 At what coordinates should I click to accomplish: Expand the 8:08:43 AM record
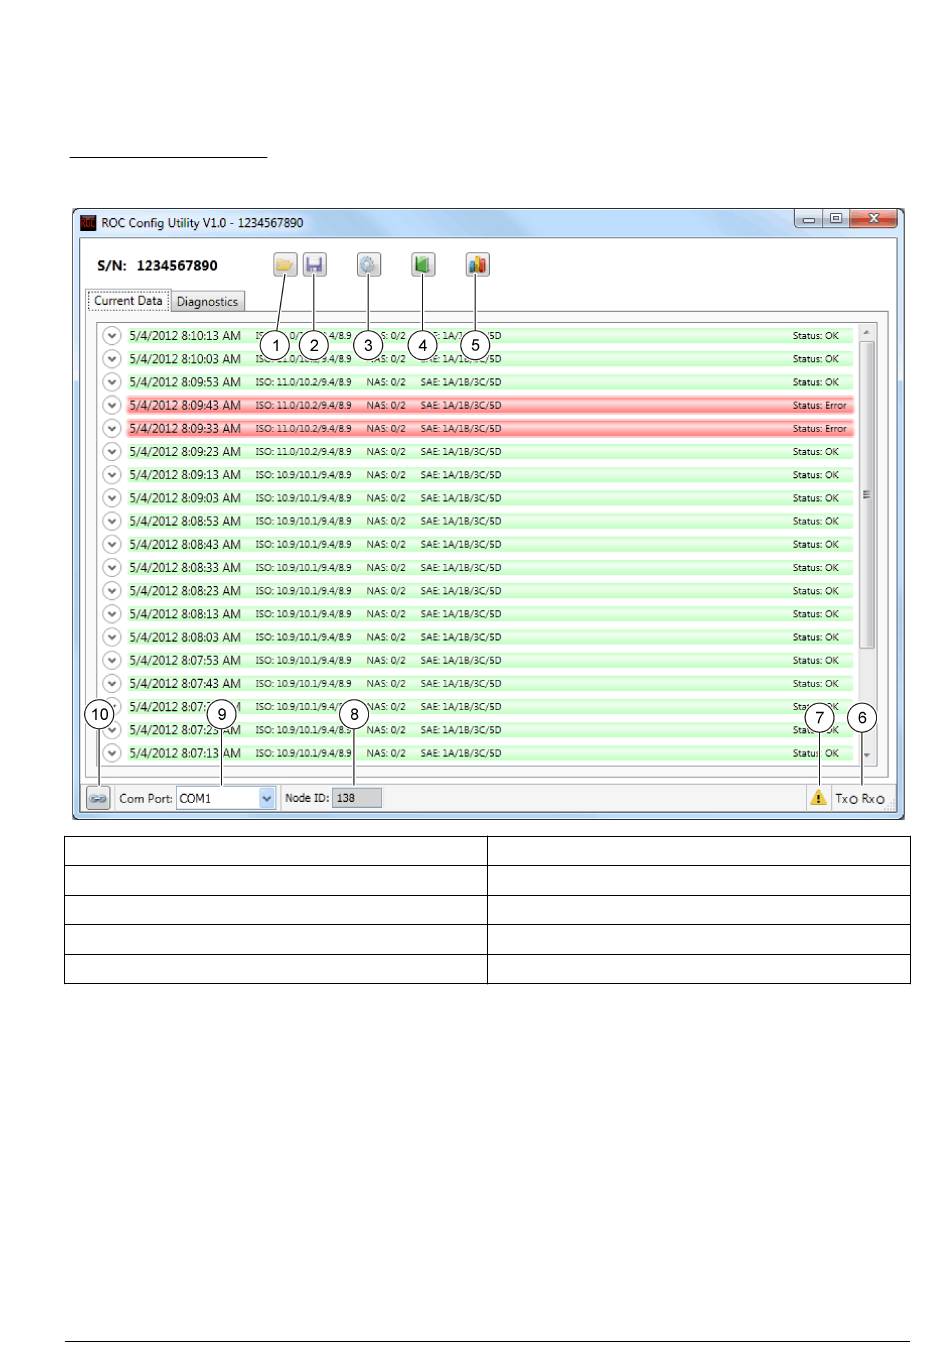112,544
